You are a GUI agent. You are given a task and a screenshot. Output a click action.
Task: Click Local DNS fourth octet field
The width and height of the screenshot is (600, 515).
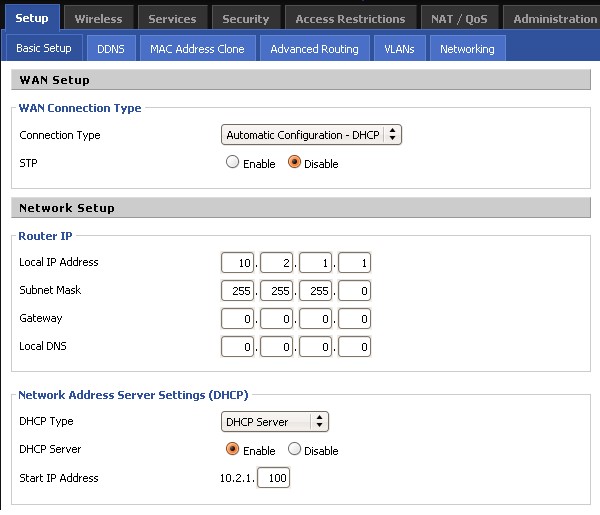[x=354, y=346]
